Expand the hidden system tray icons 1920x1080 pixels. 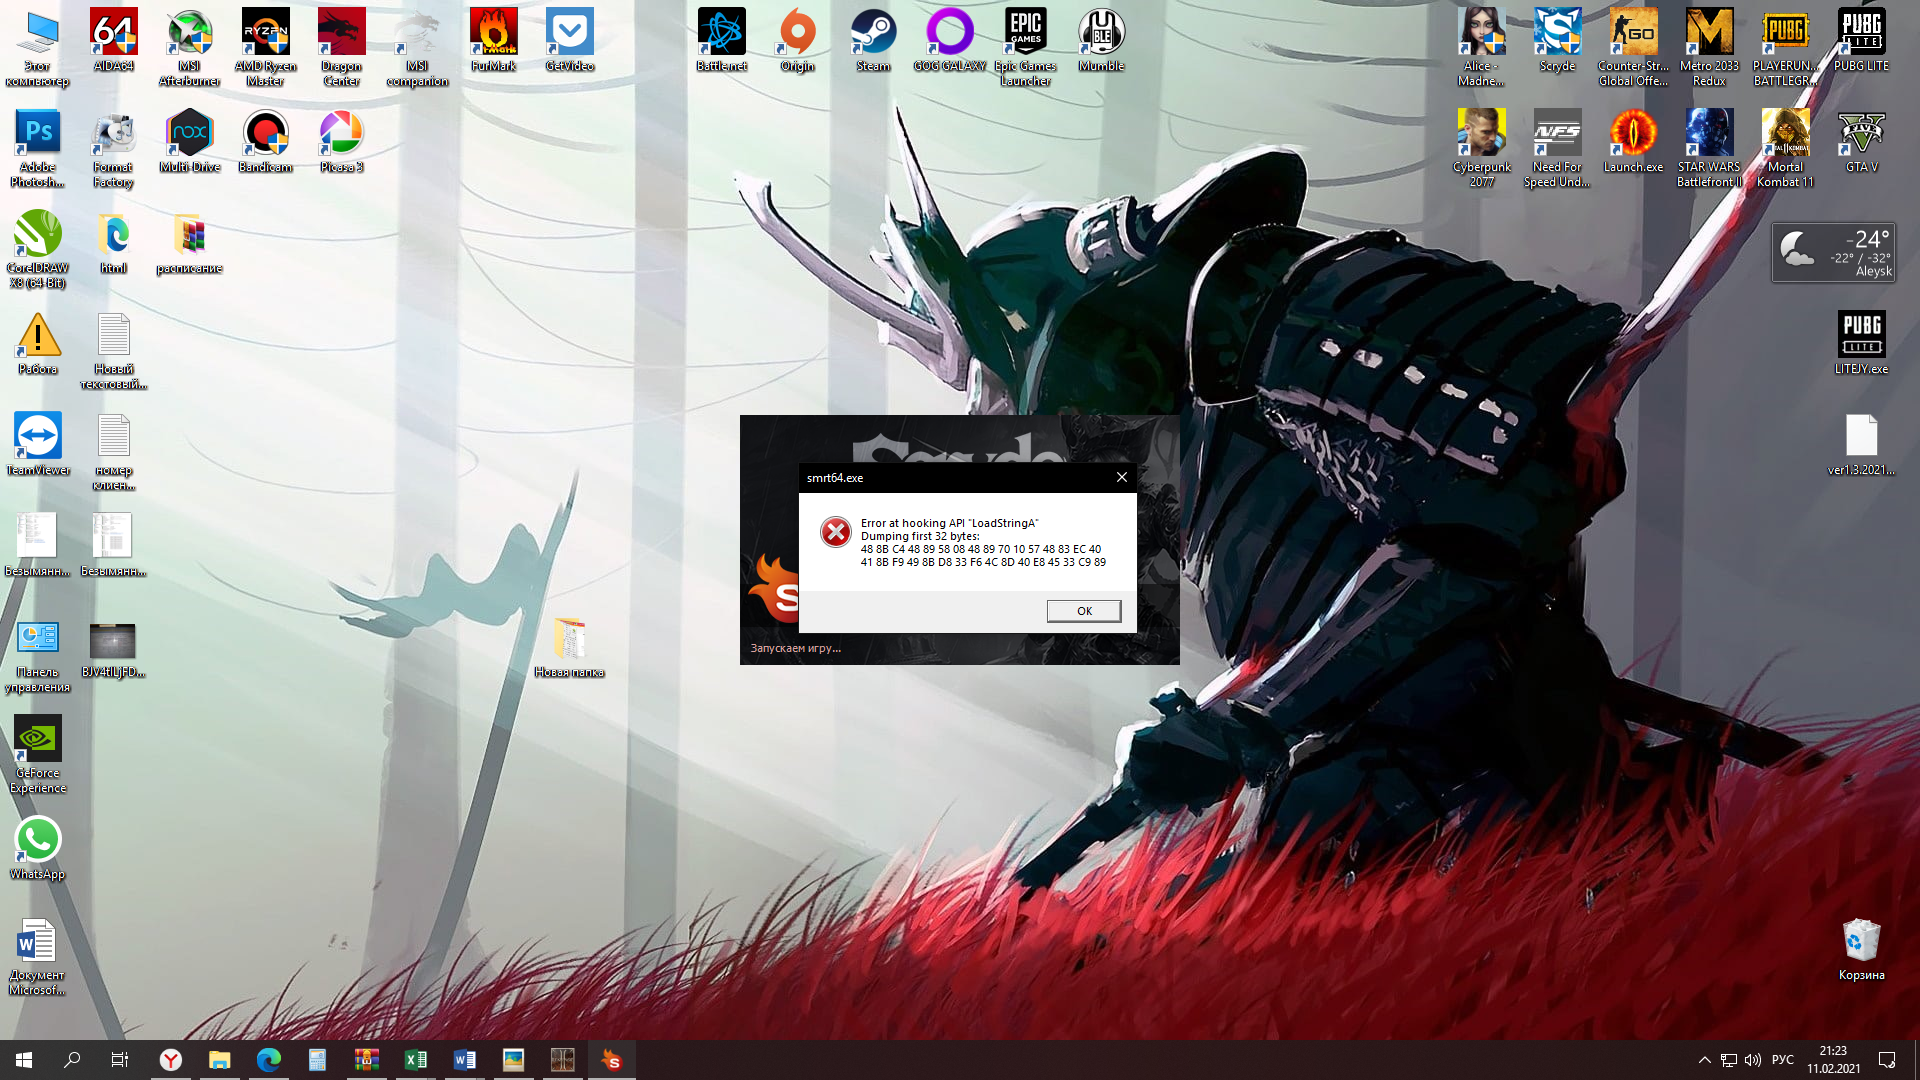tap(1704, 1060)
